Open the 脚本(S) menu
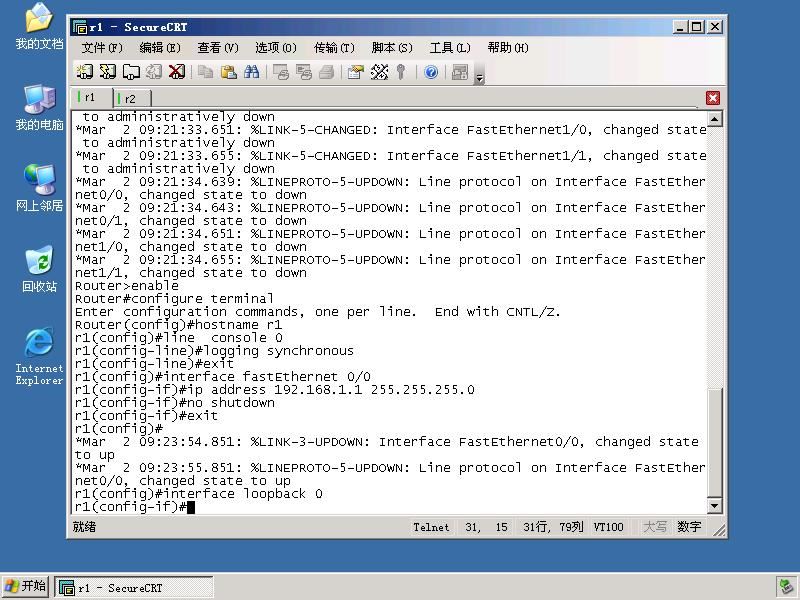 pos(392,48)
